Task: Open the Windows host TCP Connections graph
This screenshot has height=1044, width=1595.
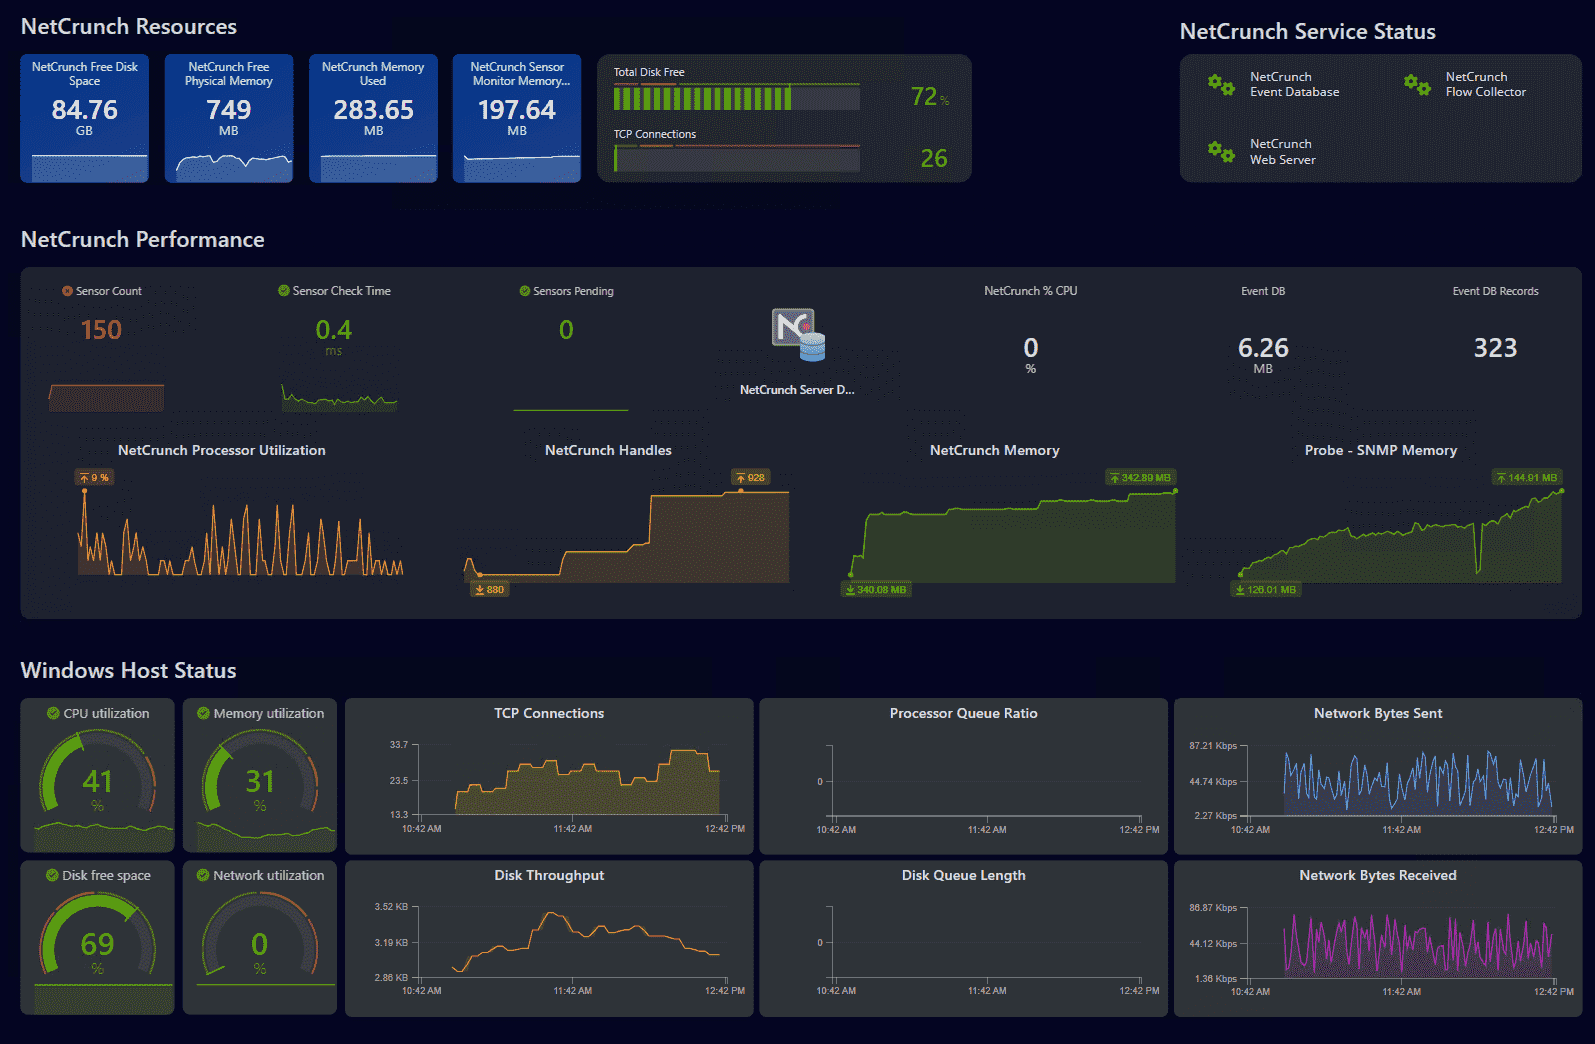Action: tap(549, 776)
